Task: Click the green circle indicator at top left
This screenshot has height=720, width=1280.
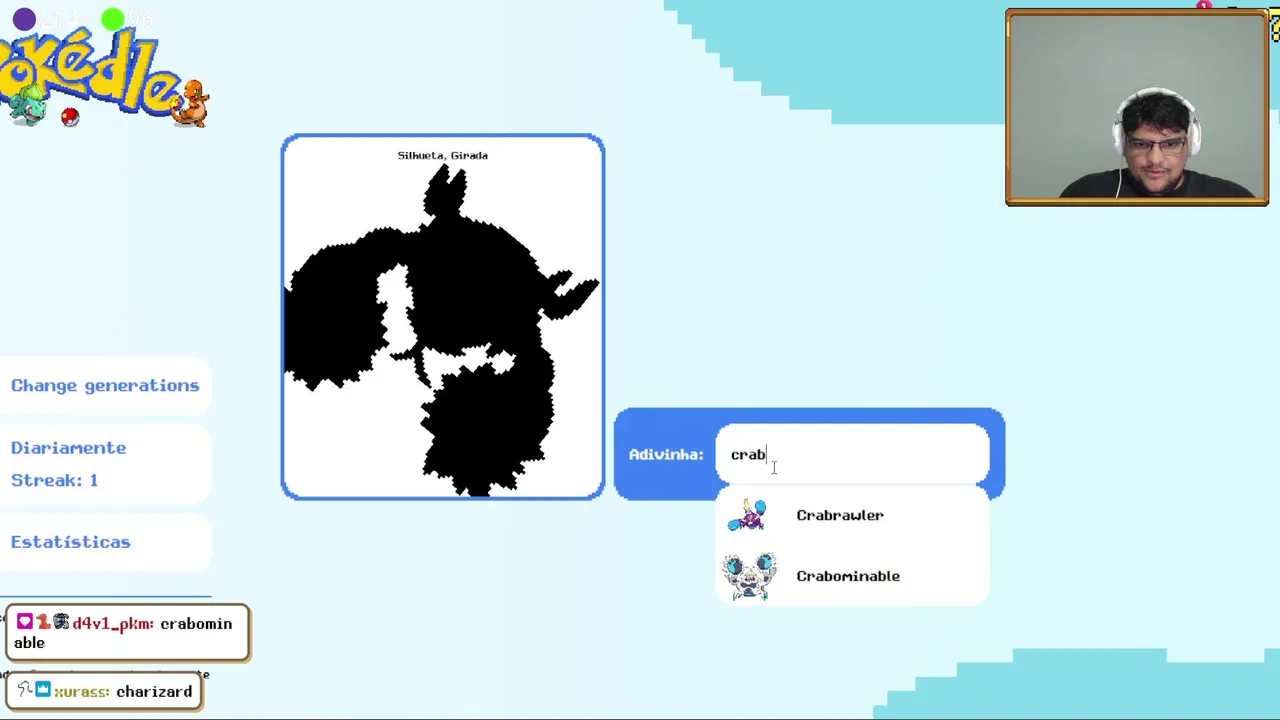Action: click(112, 19)
